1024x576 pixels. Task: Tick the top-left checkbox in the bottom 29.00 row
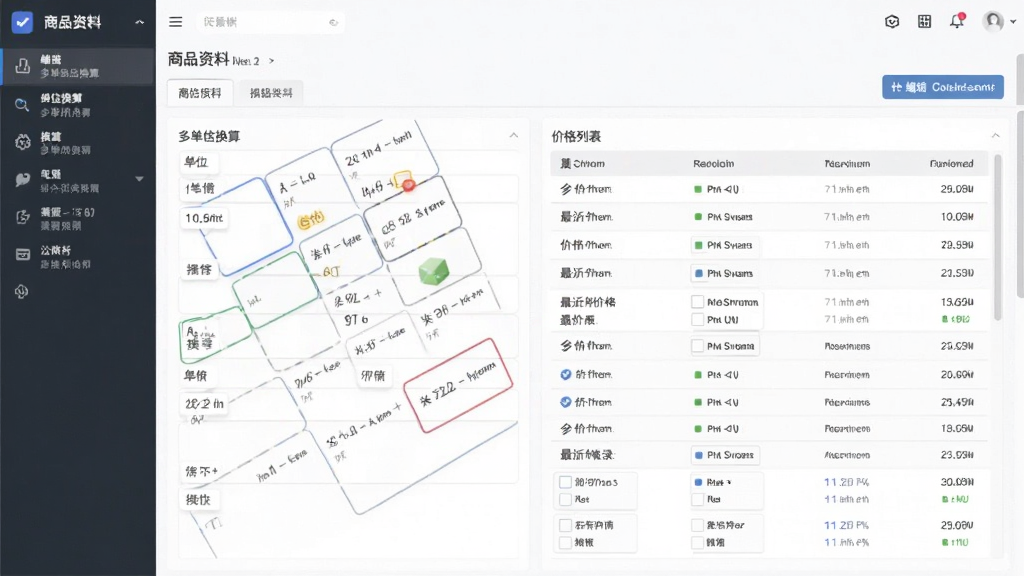[x=566, y=525]
